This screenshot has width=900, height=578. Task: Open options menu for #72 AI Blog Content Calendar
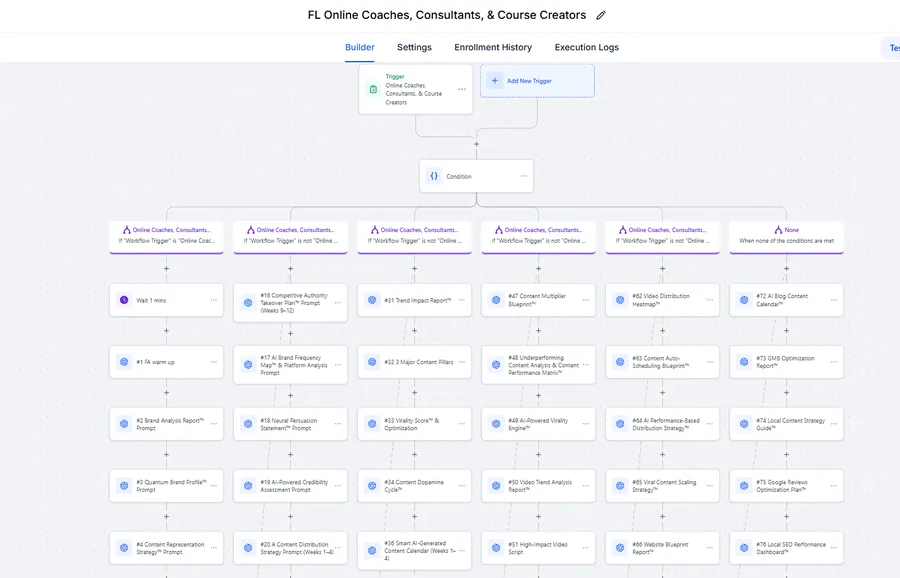click(833, 300)
